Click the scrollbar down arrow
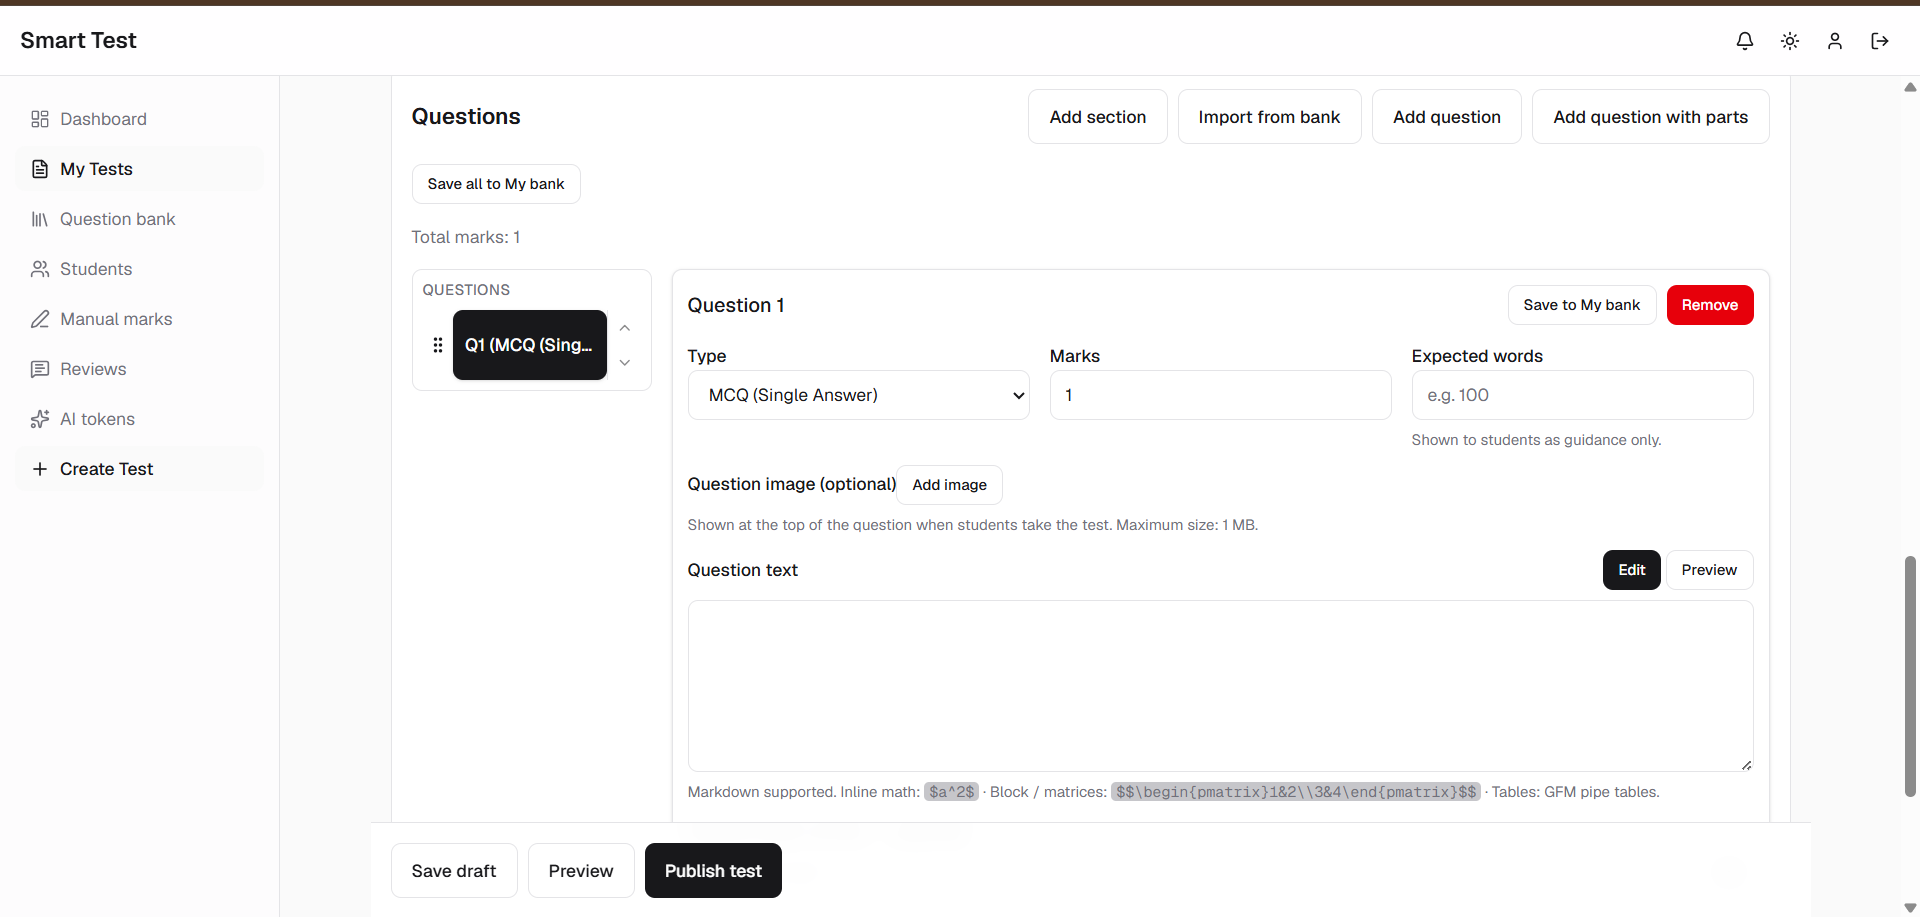Viewport: 1920px width, 917px height. pos(1910,908)
